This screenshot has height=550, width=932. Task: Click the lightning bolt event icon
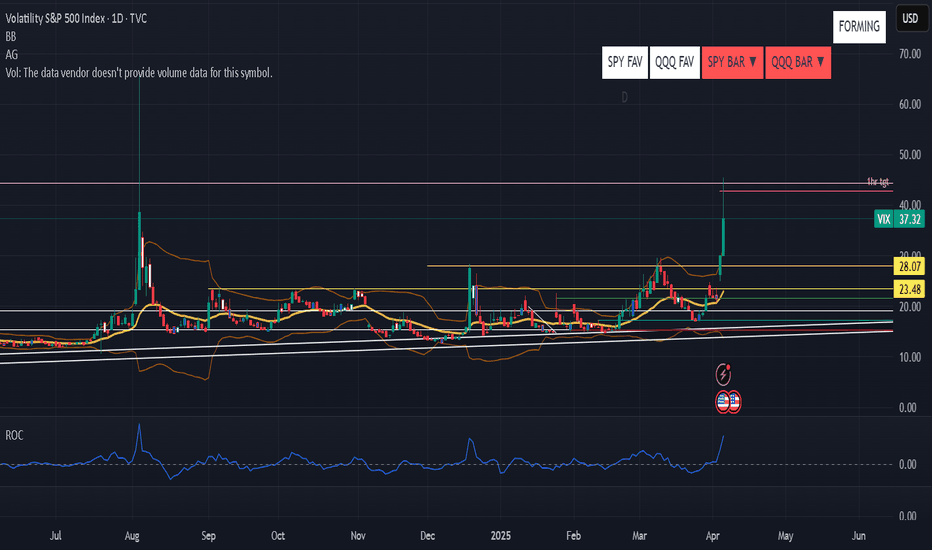pyautogui.click(x=723, y=375)
